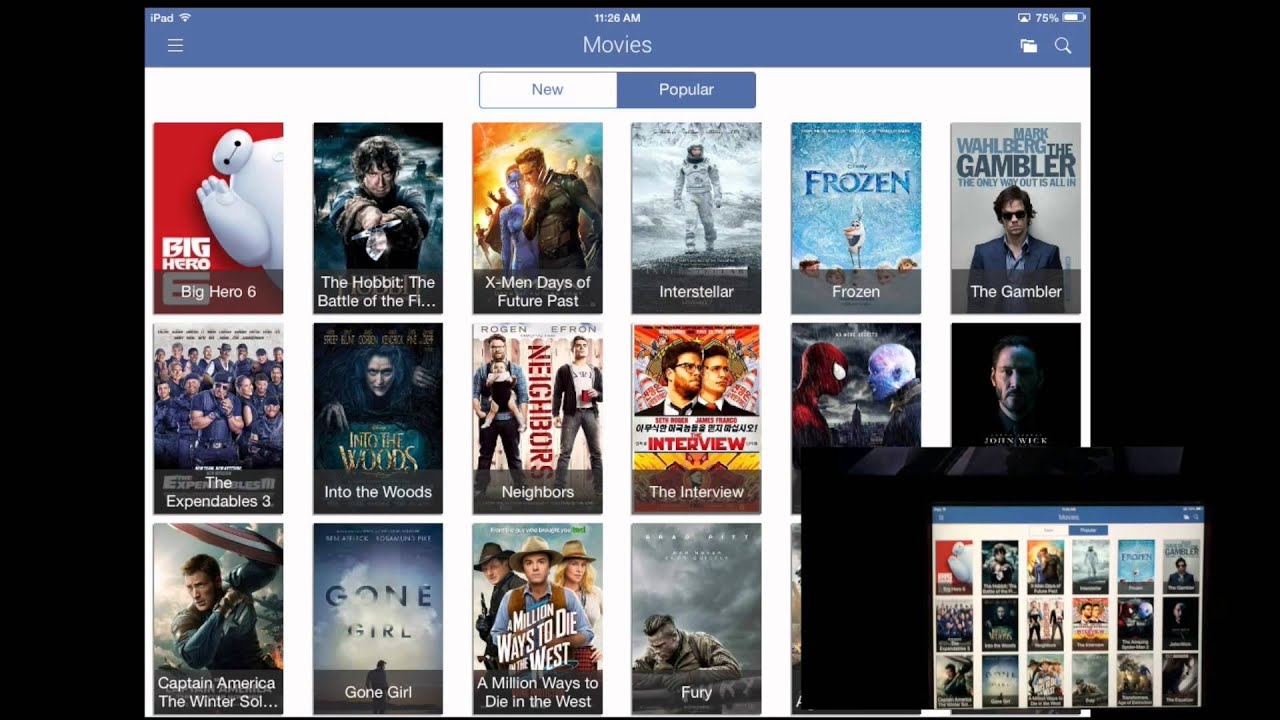Select X-Men Days of Future Past poster
1280x720 pixels.
point(537,218)
